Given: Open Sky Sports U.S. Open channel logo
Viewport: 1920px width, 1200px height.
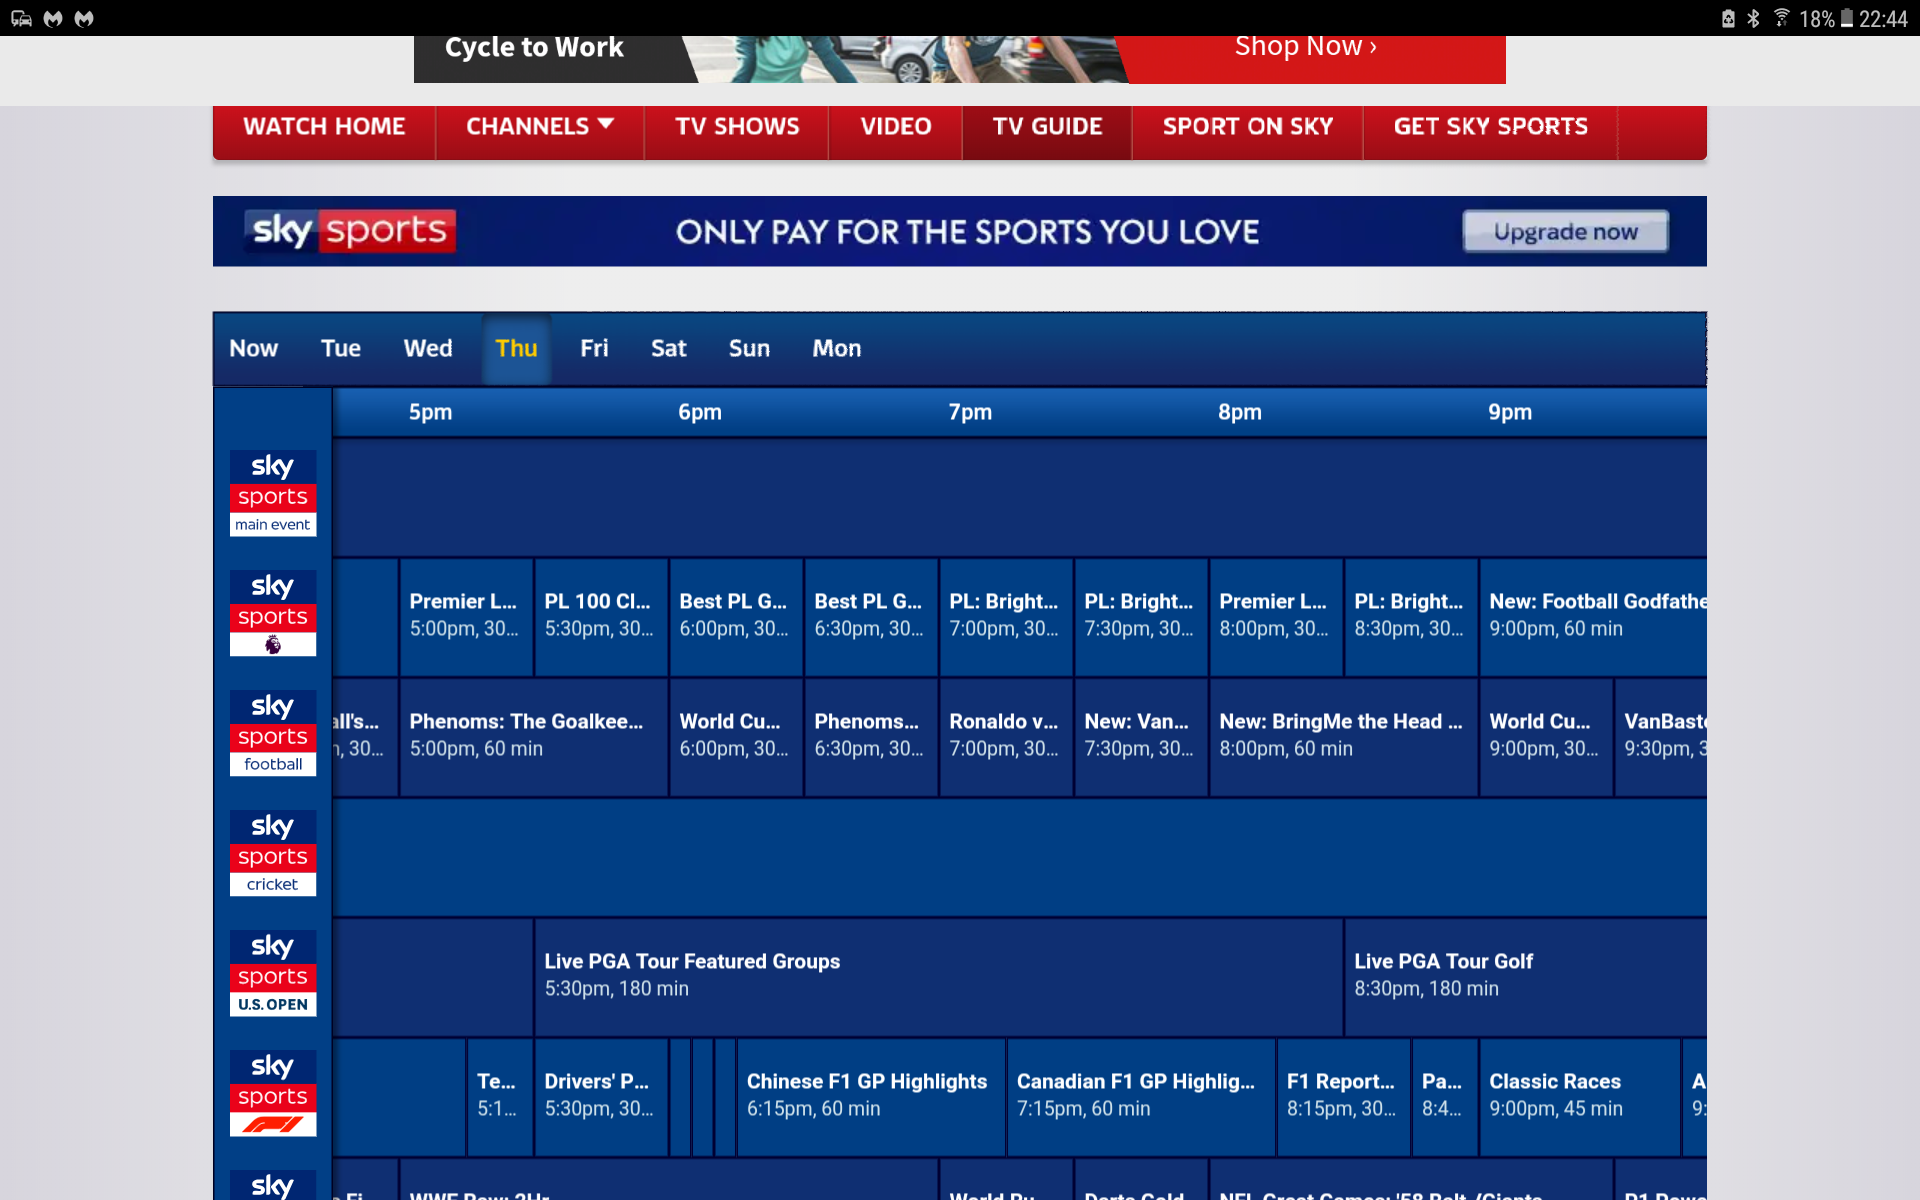Looking at the screenshot, I should coord(273,973).
